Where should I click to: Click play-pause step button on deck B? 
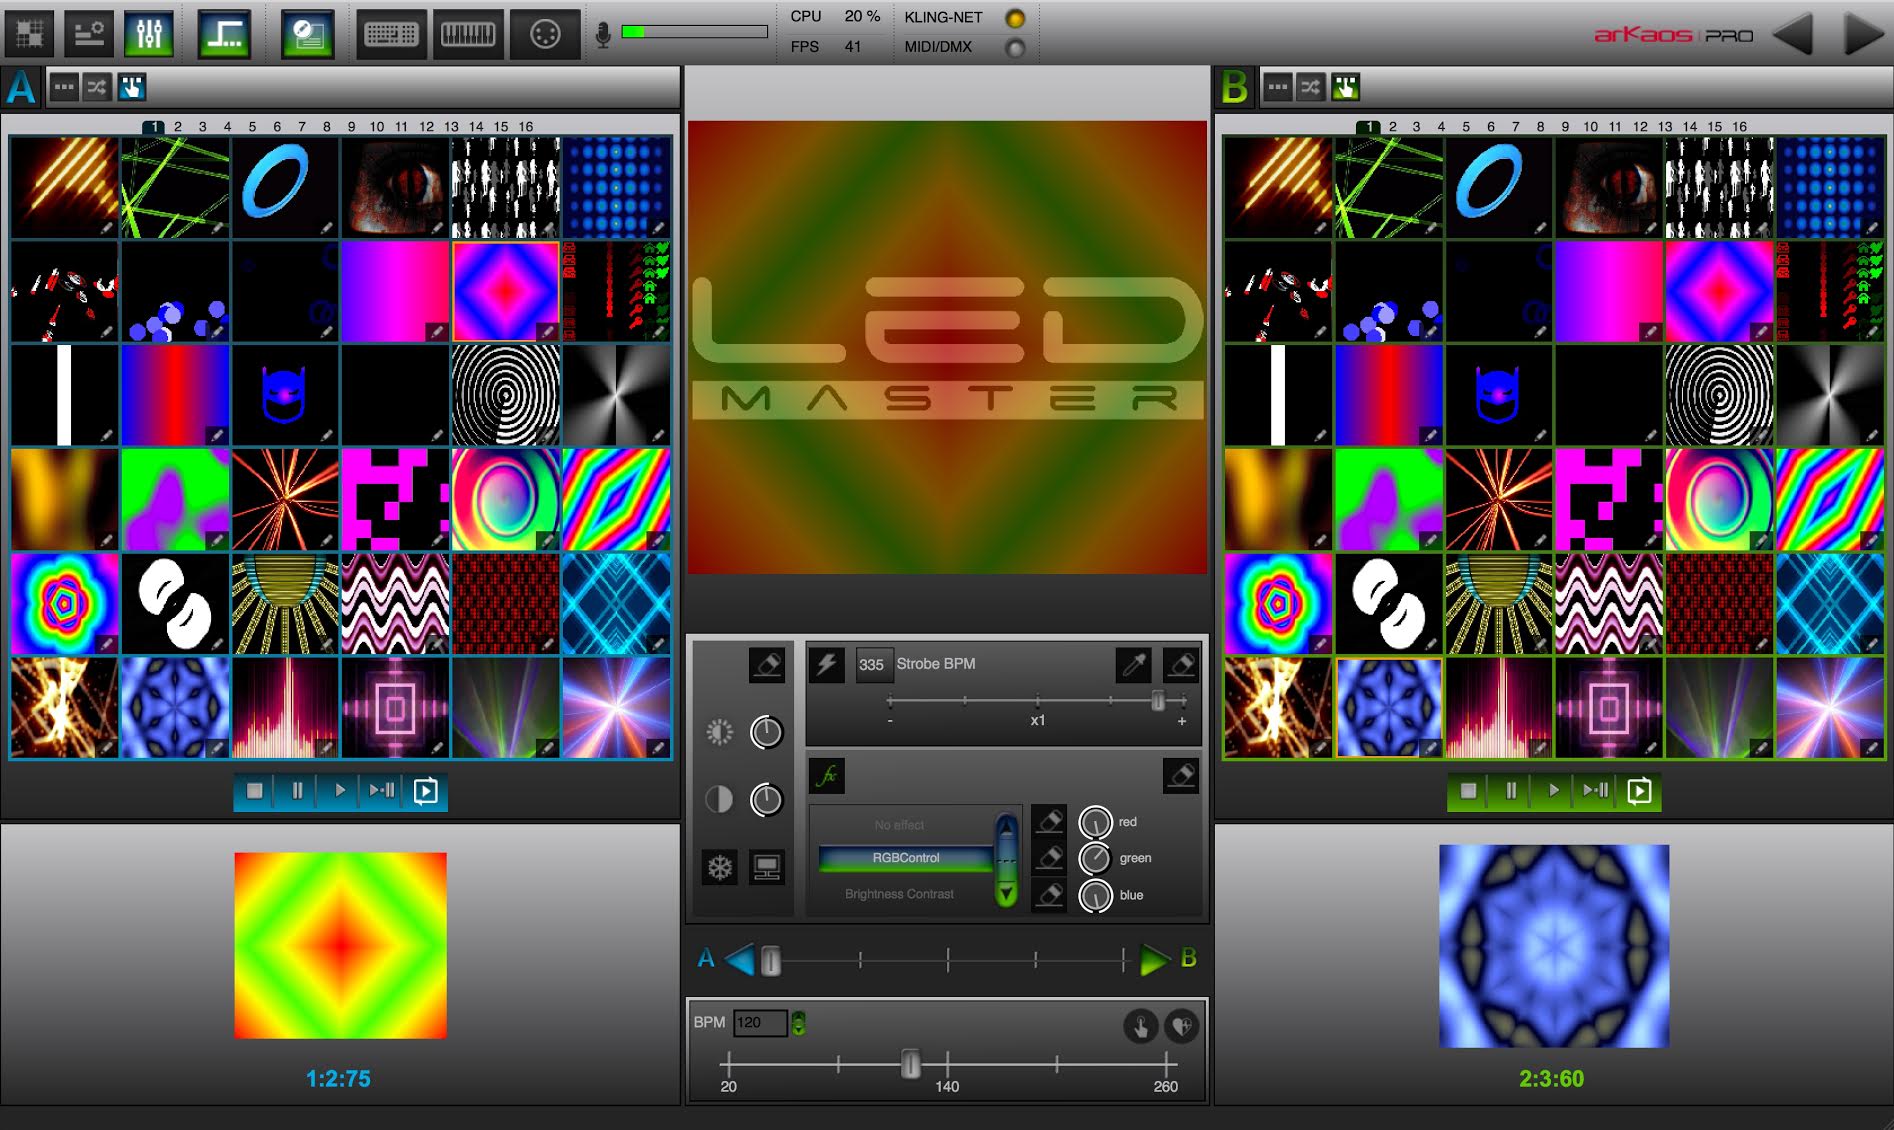pos(1595,791)
